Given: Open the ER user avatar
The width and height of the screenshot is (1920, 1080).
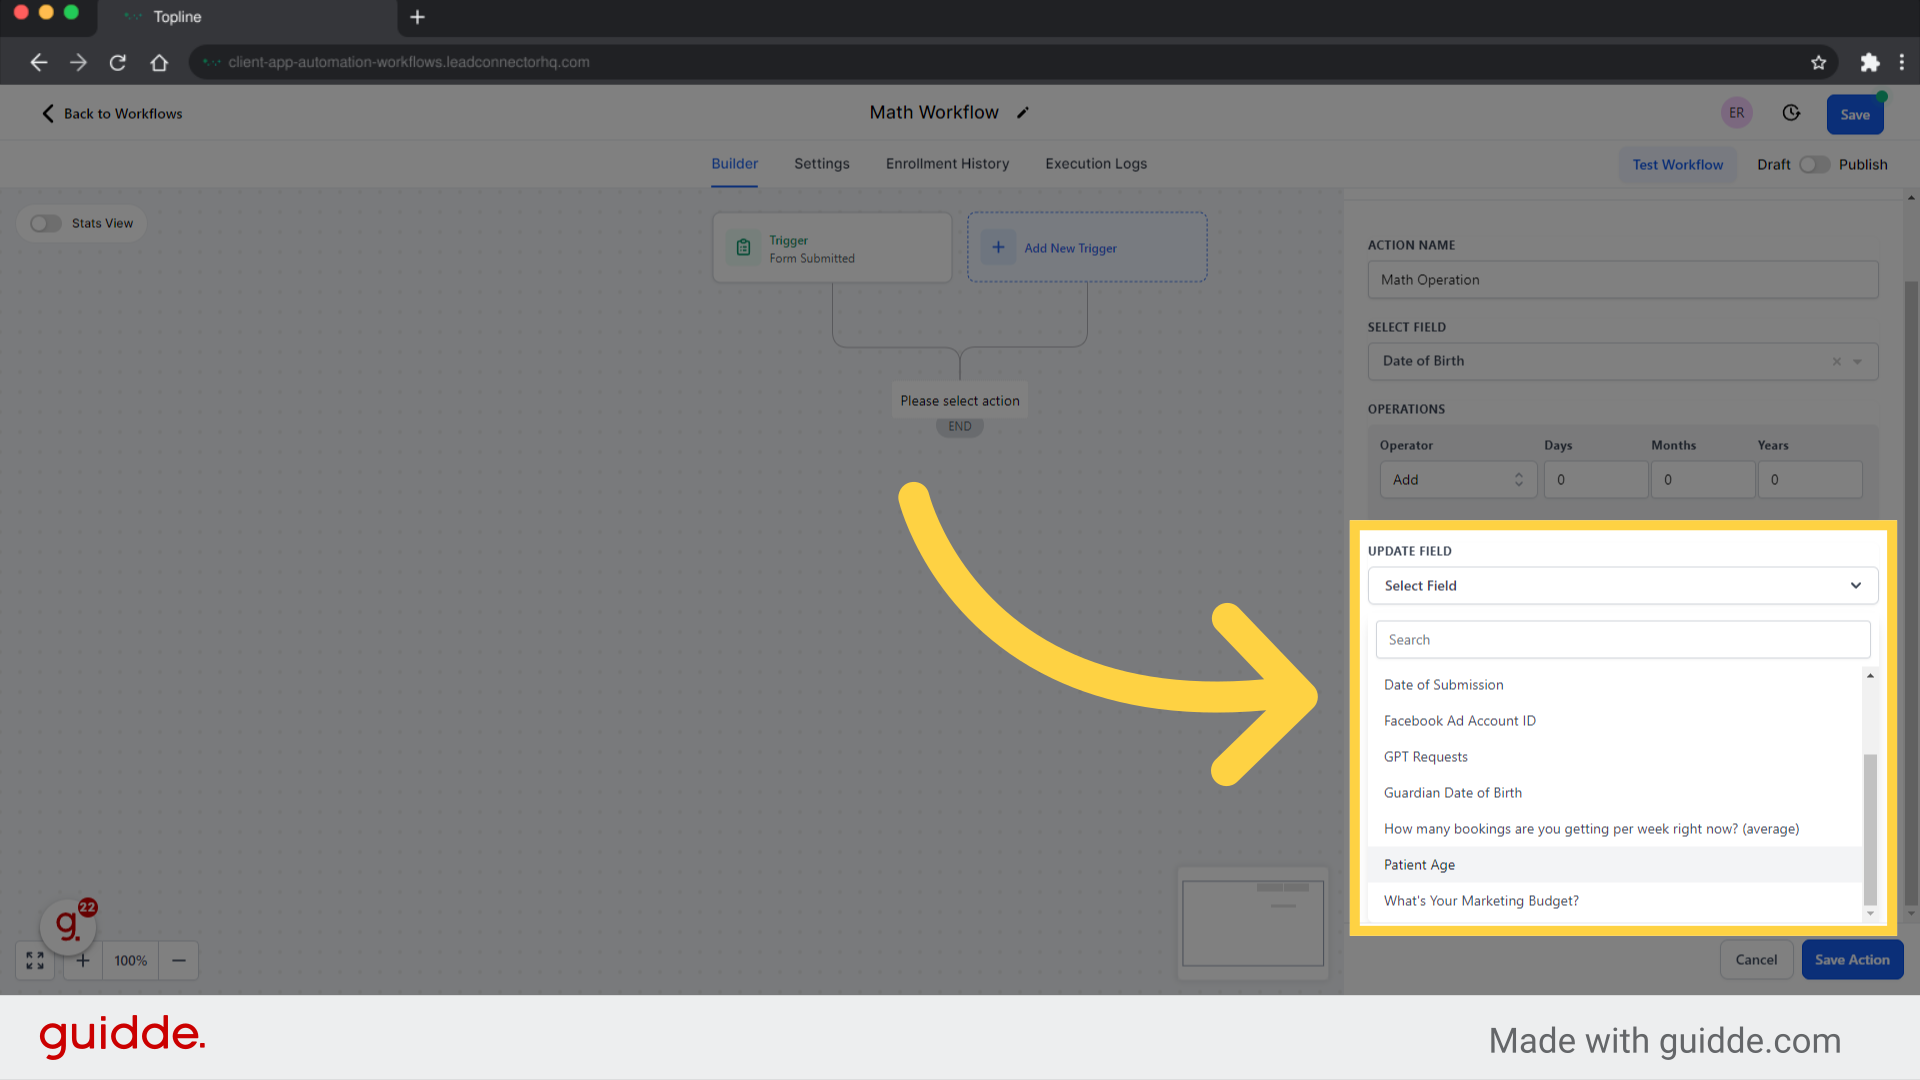Looking at the screenshot, I should [x=1737, y=113].
